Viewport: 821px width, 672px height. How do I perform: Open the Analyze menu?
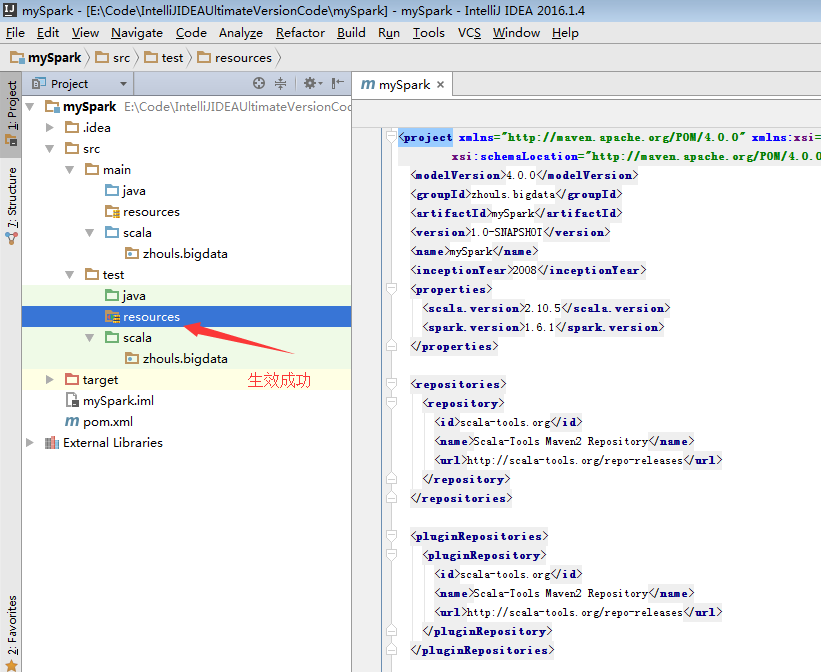tap(241, 33)
